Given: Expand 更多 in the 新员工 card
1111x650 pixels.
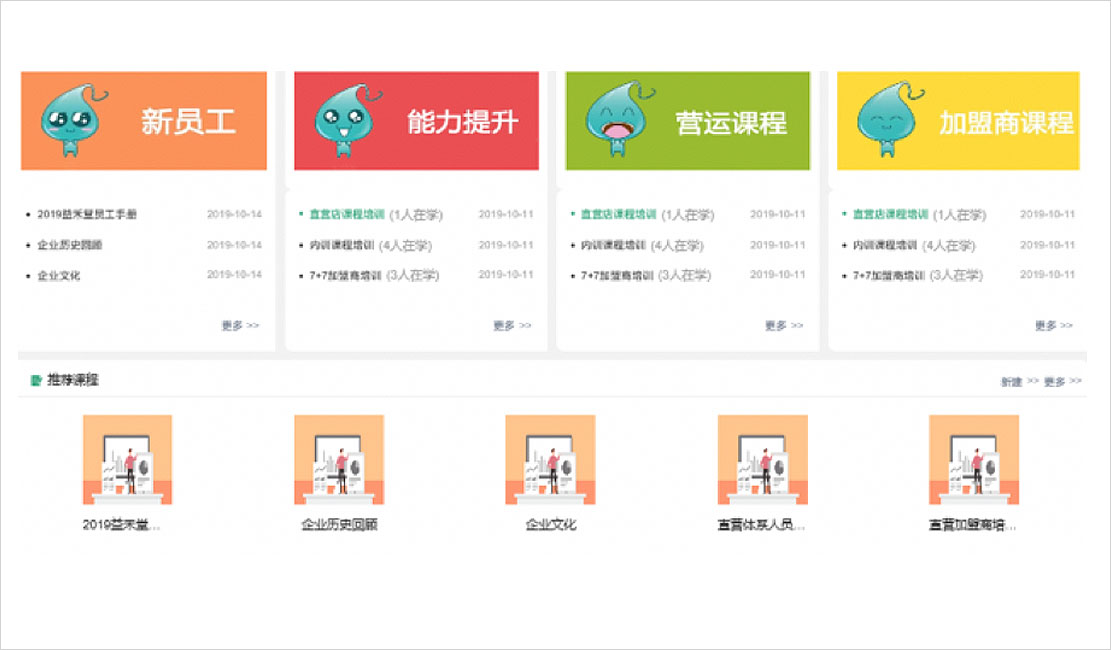Looking at the screenshot, I should pos(240,325).
